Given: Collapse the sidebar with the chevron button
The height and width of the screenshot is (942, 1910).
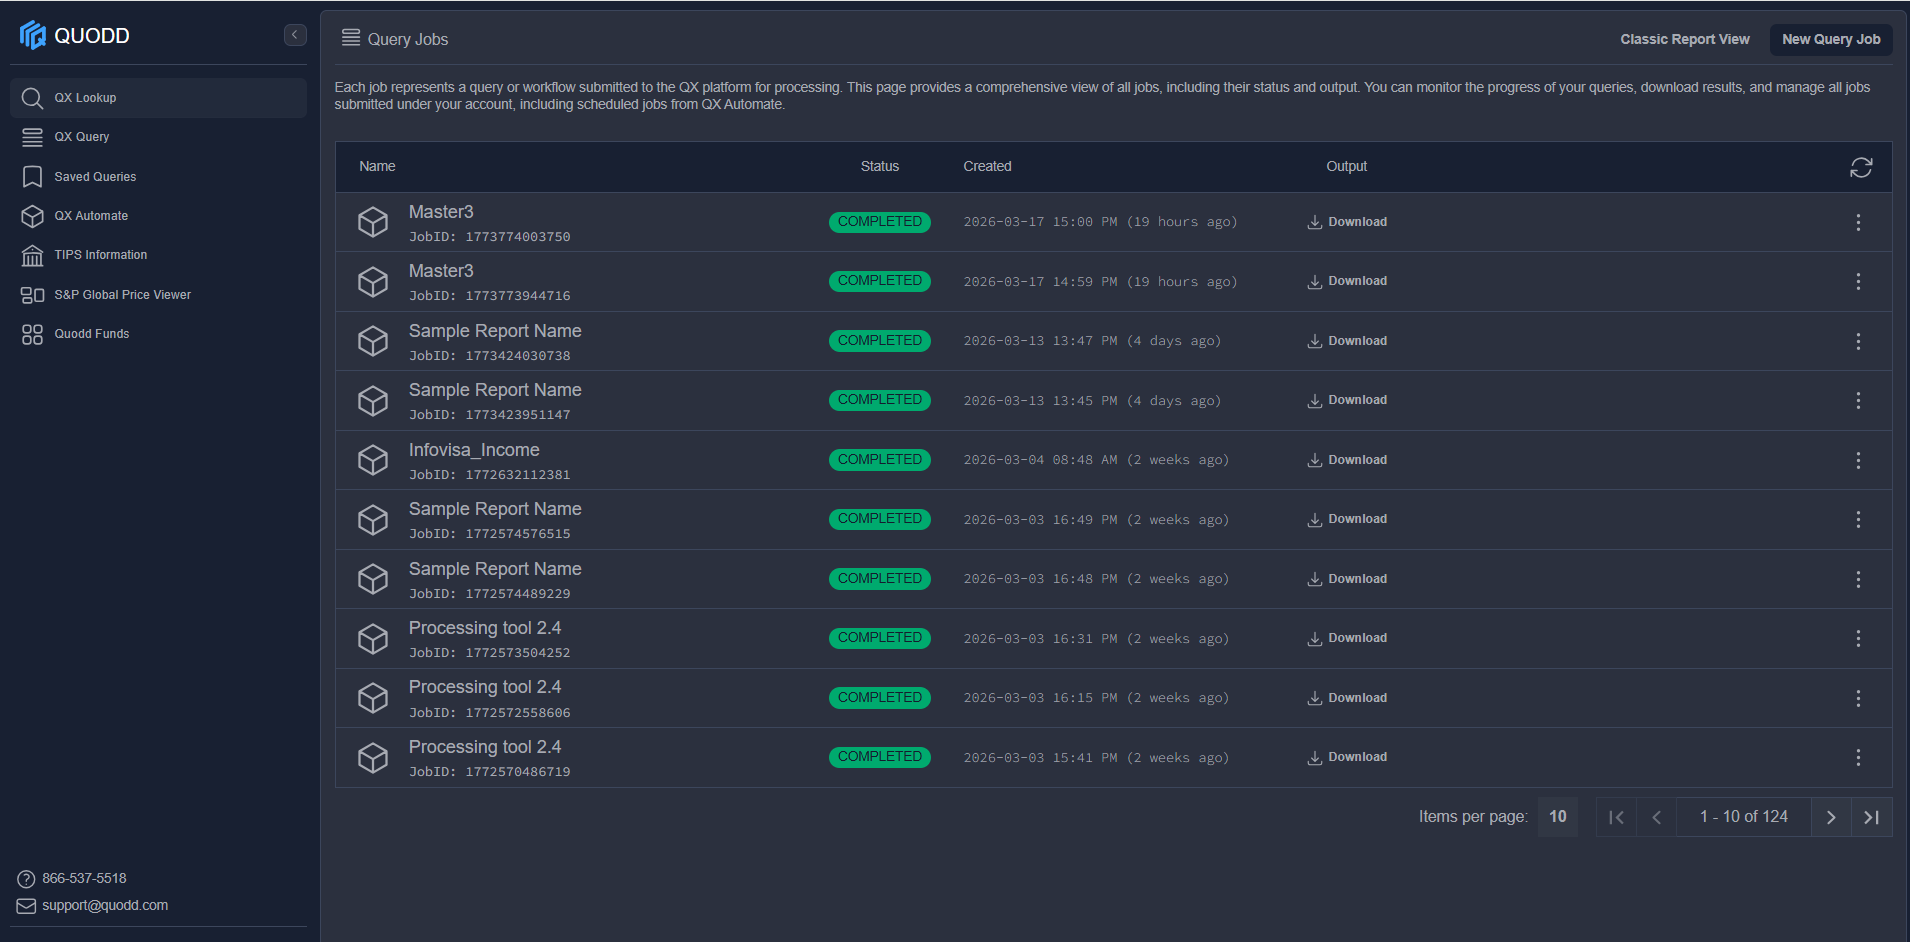Looking at the screenshot, I should (295, 35).
